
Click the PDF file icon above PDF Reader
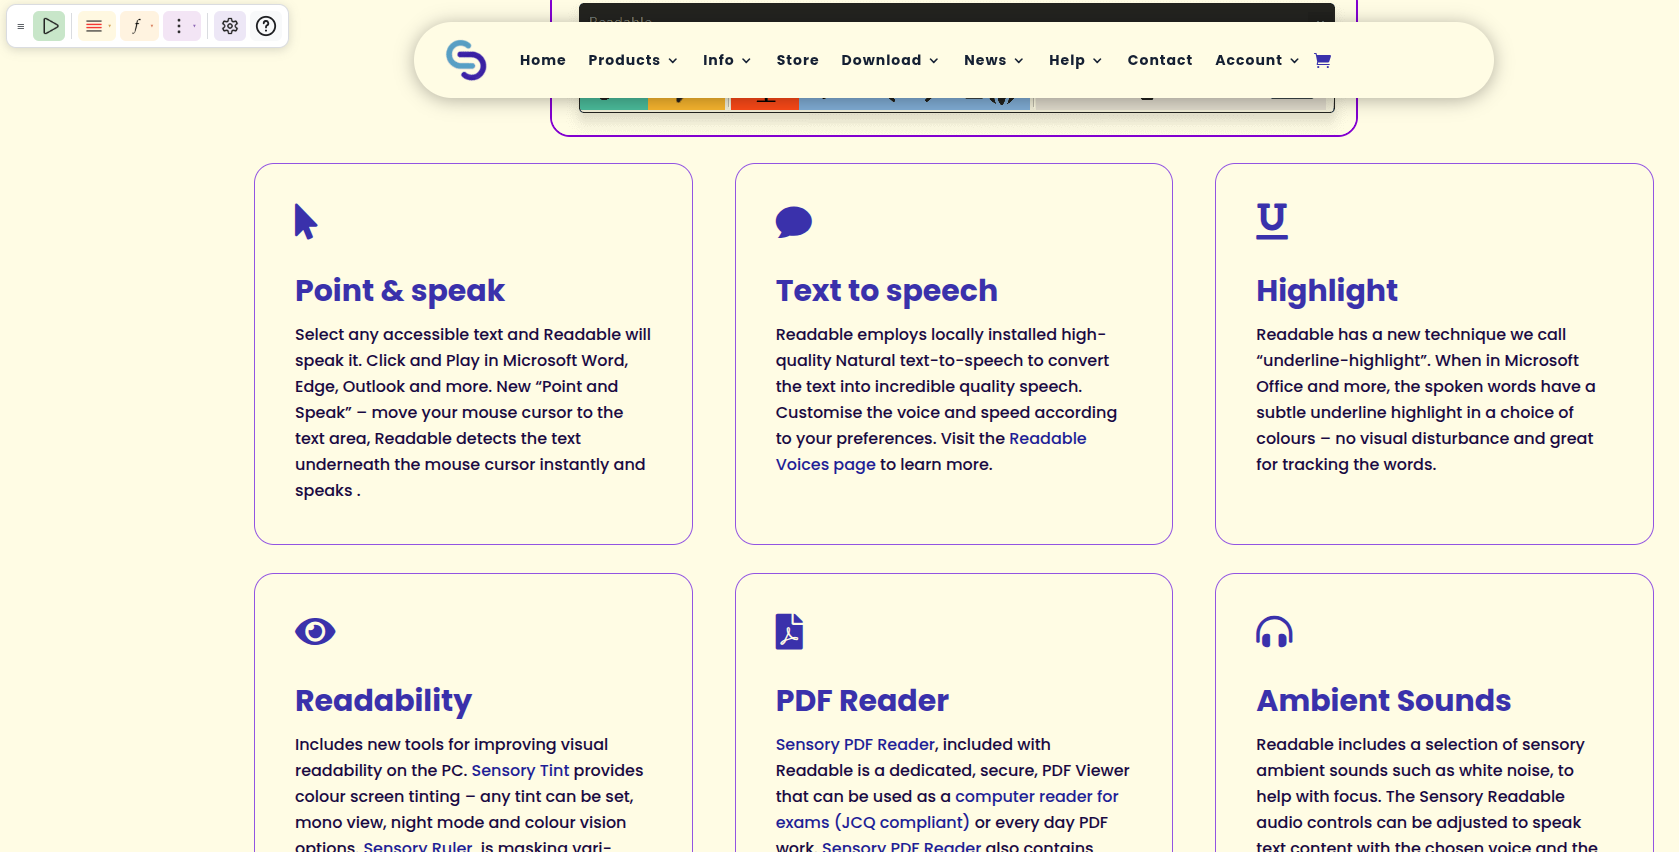point(789,631)
